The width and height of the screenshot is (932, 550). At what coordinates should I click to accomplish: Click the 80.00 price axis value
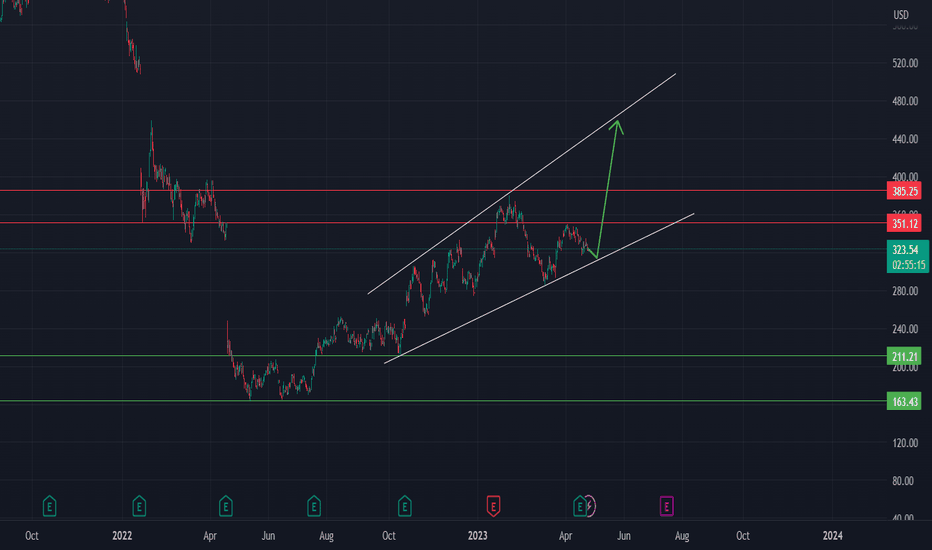click(903, 481)
